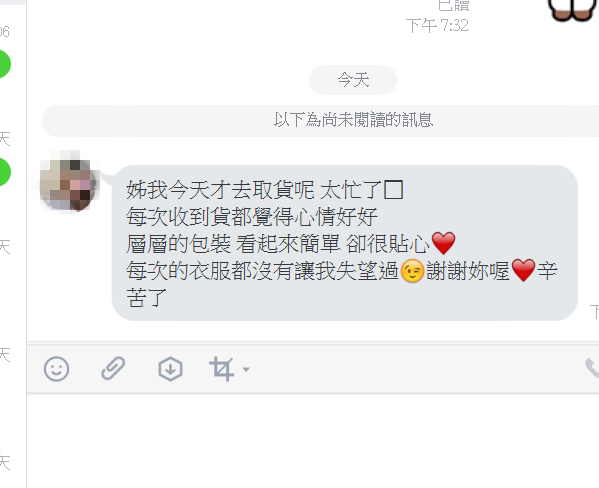Click the red heart after 貼心
The height and width of the screenshot is (488, 599).
click(x=443, y=243)
